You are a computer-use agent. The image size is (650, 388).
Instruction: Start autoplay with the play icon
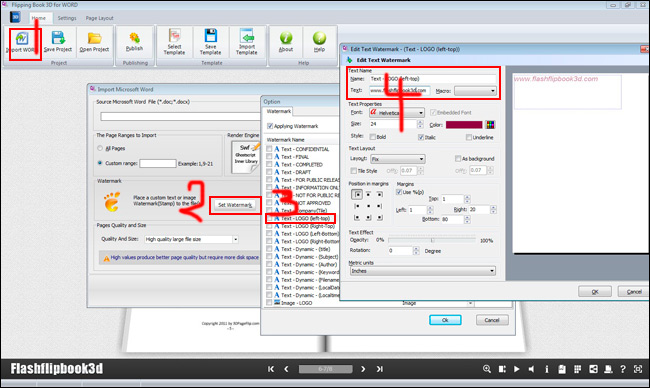[517, 369]
